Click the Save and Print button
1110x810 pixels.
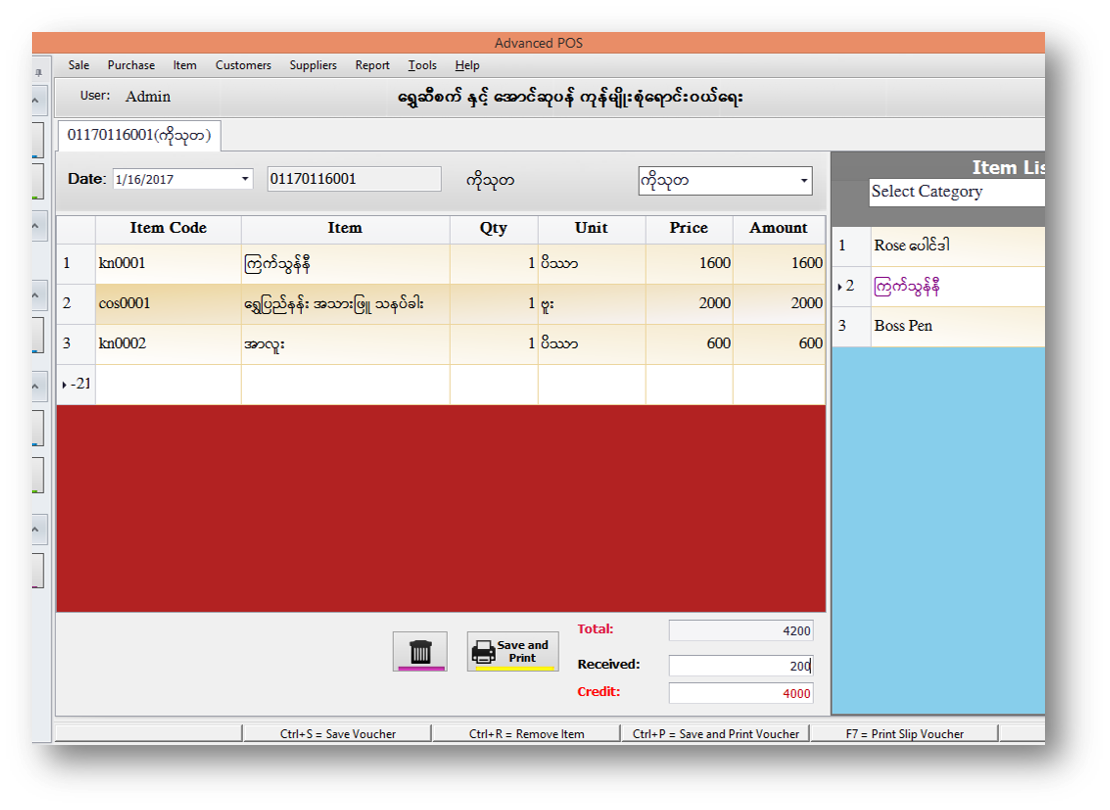click(x=512, y=652)
